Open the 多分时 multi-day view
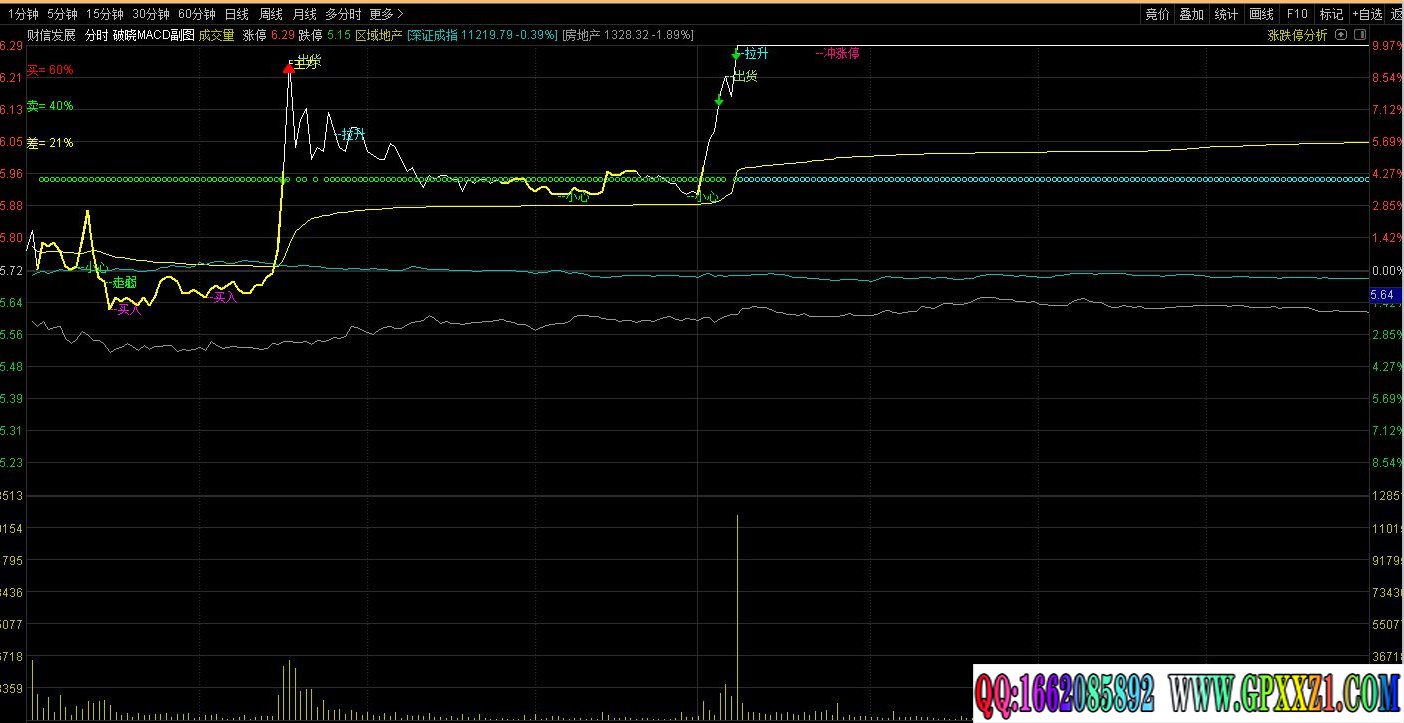The height and width of the screenshot is (723, 1404). point(343,14)
